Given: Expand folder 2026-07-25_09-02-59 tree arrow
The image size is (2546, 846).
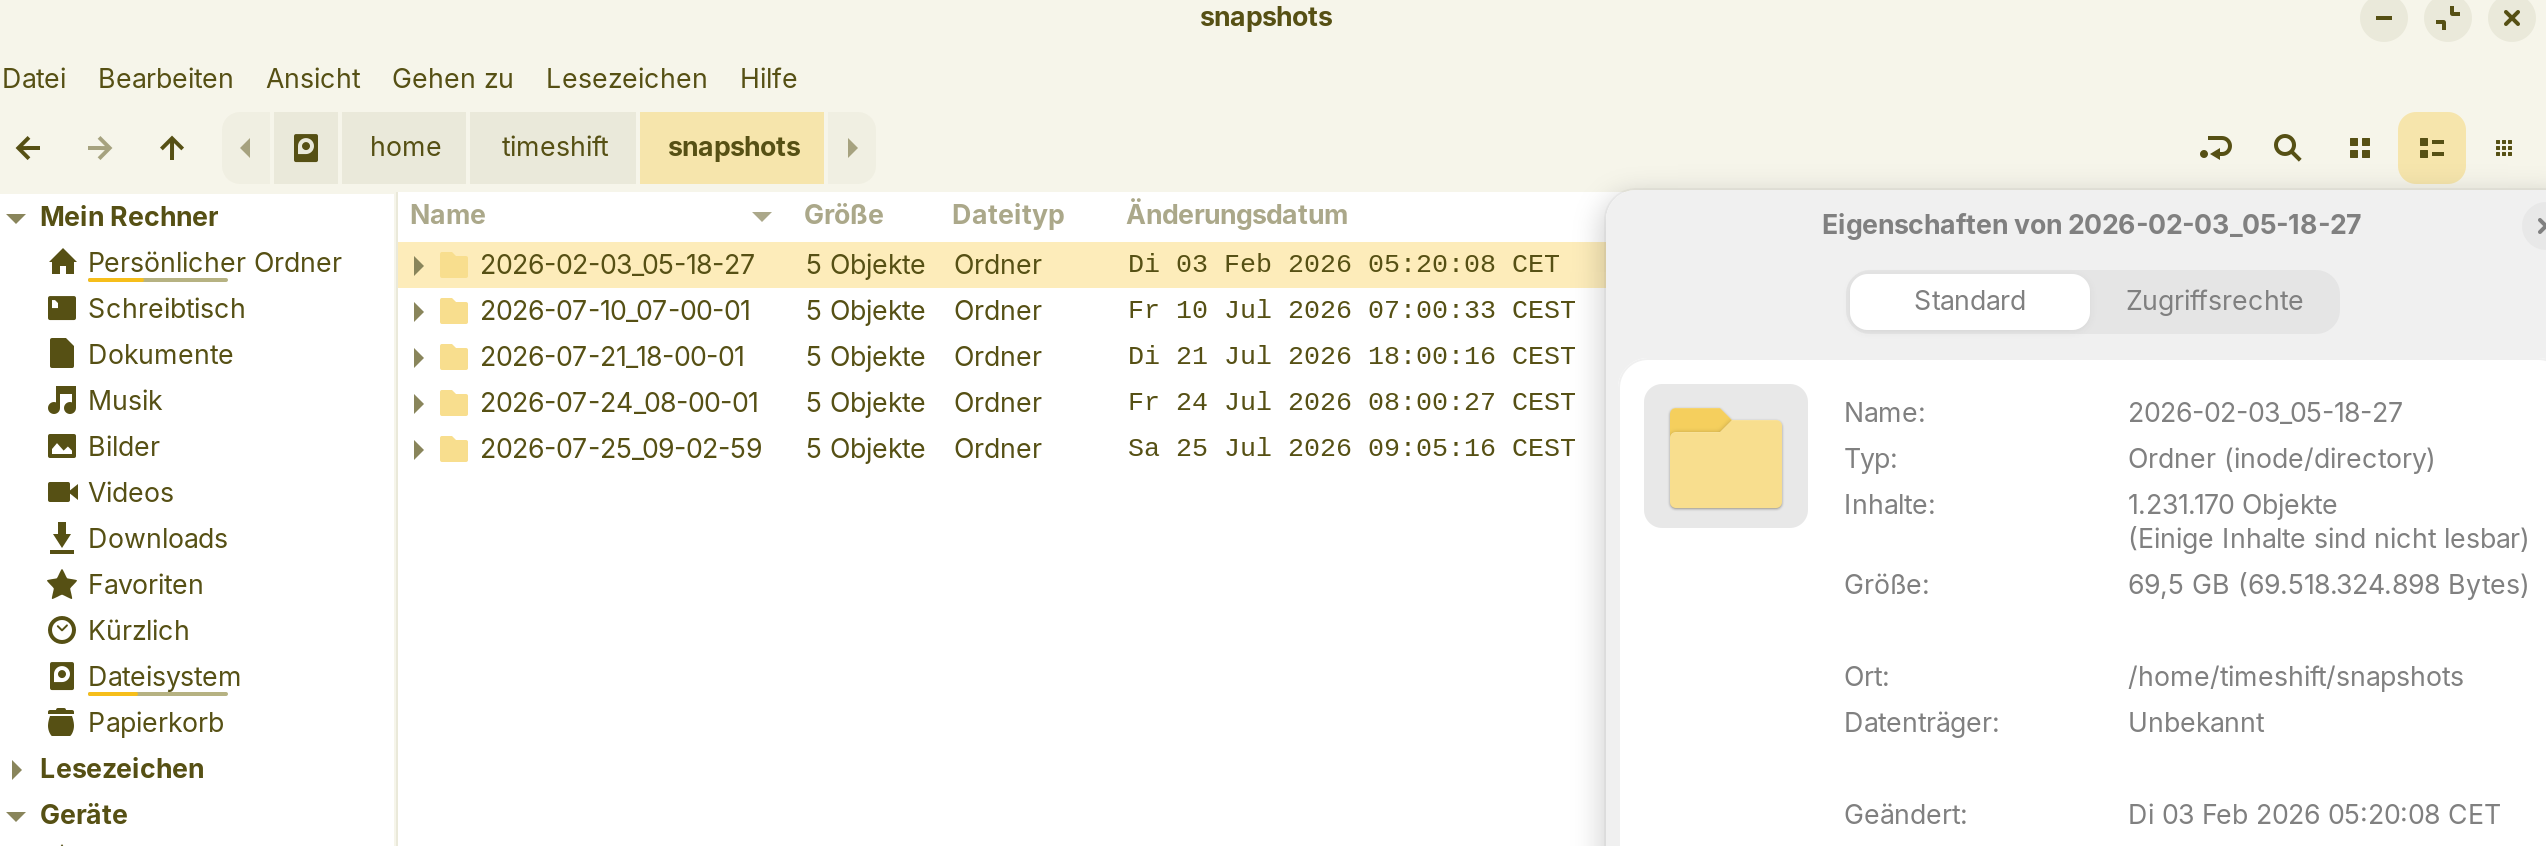Looking at the screenshot, I should [x=419, y=449].
